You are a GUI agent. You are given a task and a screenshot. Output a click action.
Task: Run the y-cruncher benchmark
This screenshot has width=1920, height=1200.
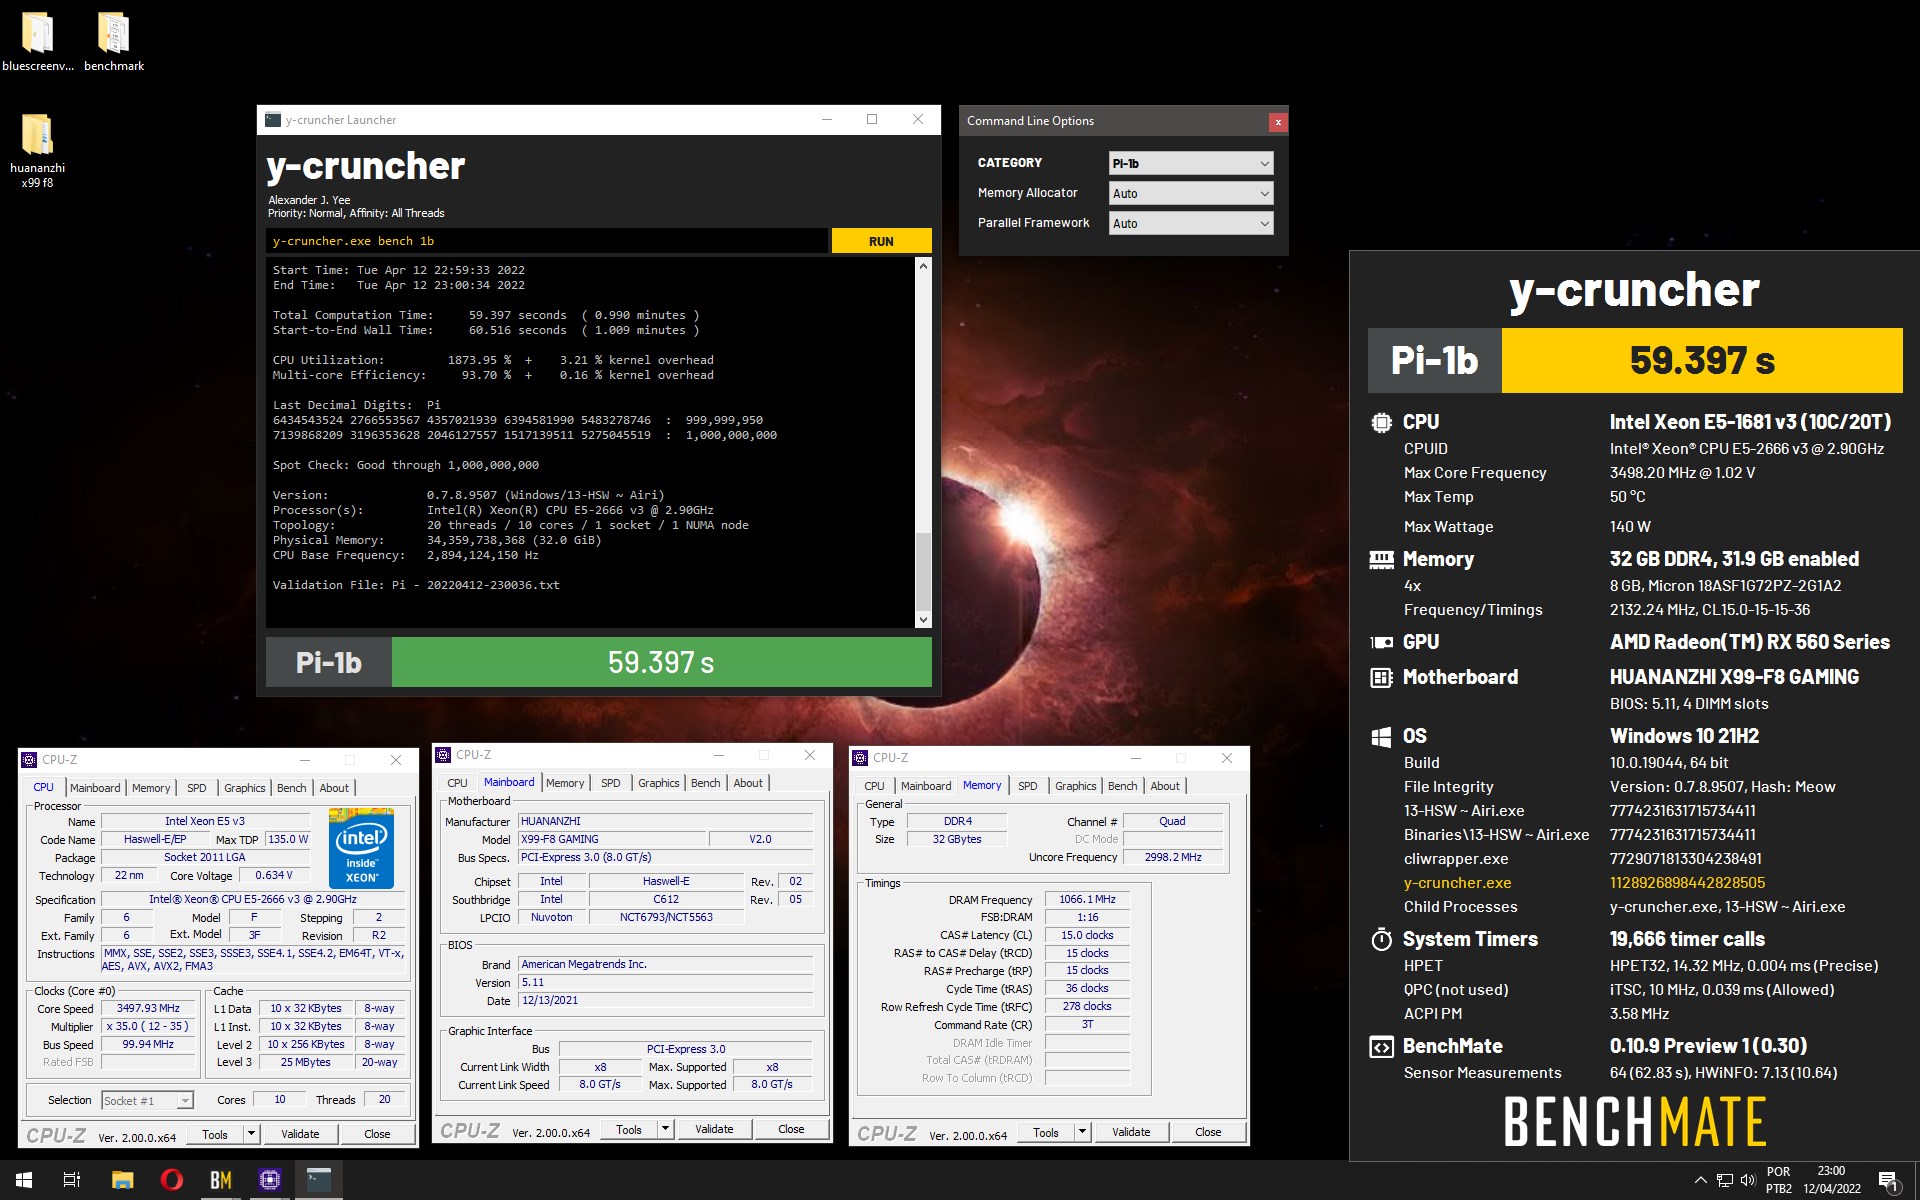(x=881, y=241)
